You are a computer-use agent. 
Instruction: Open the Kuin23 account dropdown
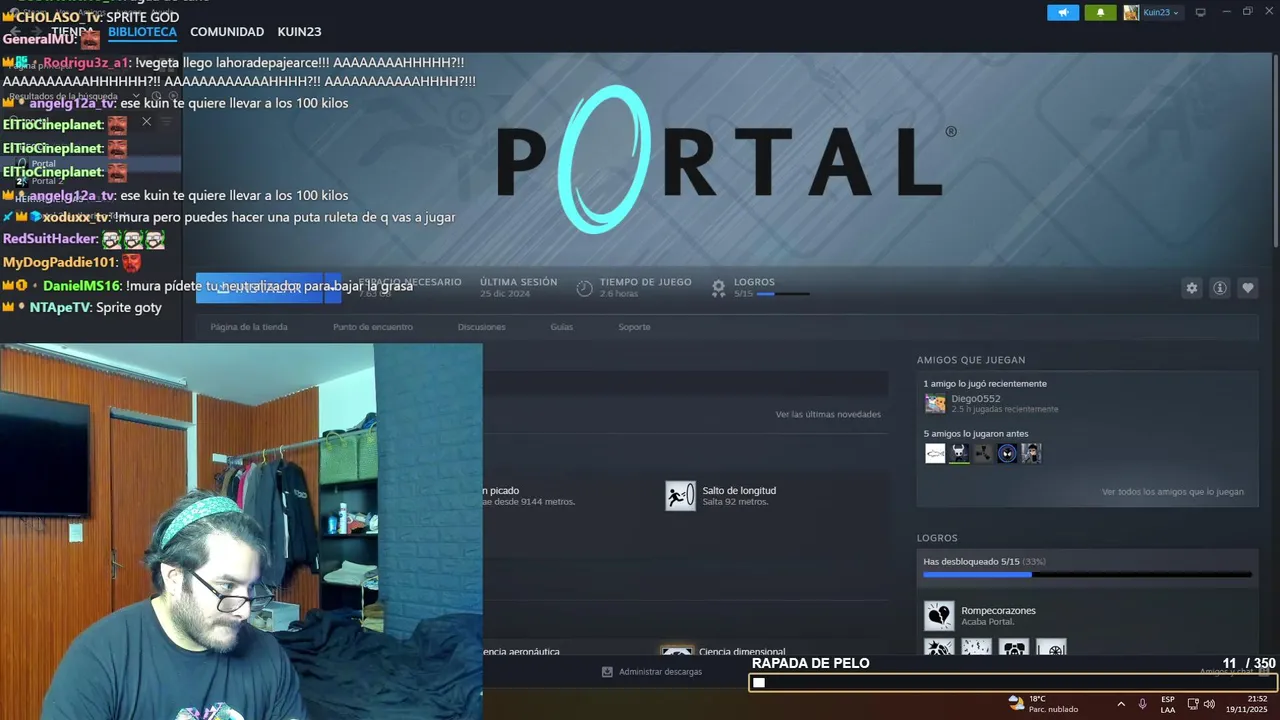pyautogui.click(x=1161, y=12)
